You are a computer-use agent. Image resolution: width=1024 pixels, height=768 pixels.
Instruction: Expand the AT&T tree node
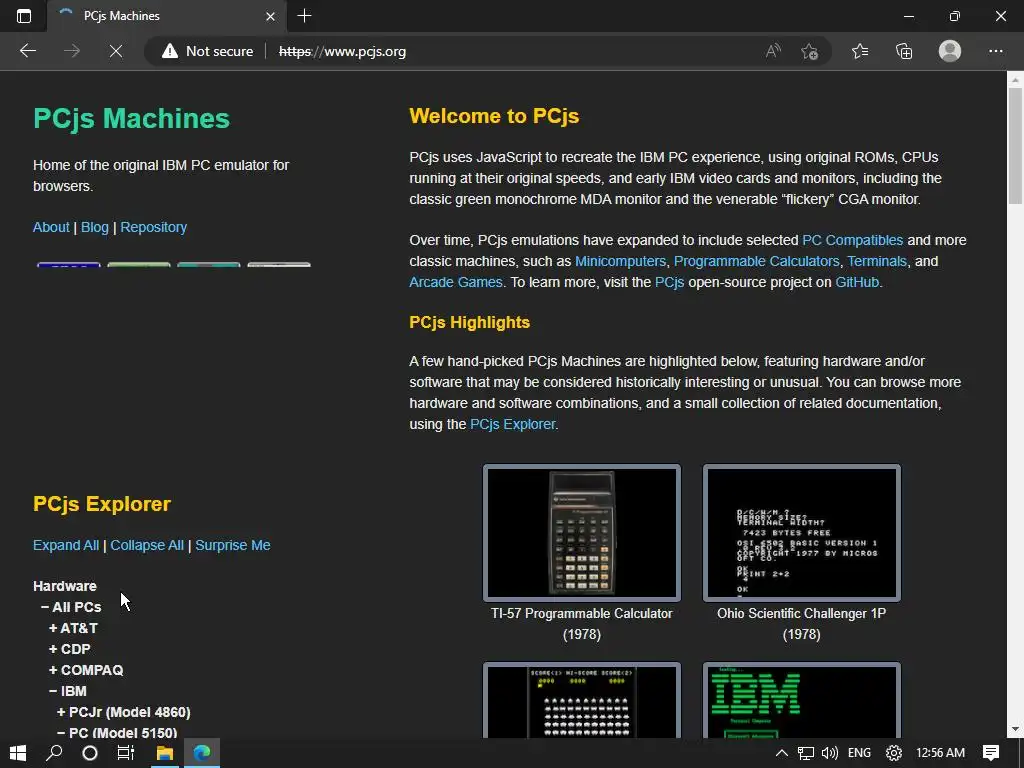click(73, 628)
